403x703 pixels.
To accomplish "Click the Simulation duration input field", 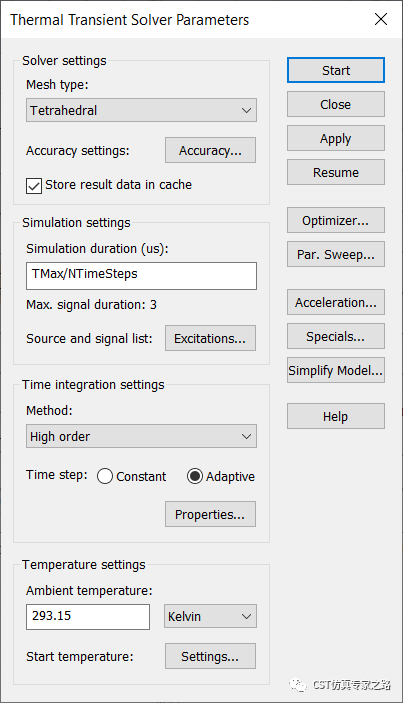I will 141,276.
